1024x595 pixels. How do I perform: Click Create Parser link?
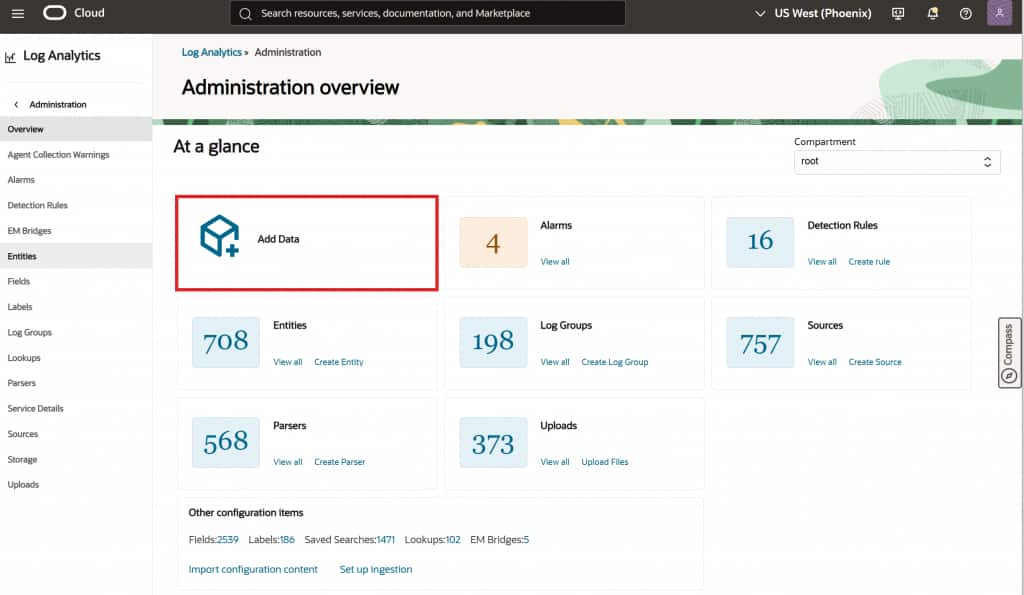[x=340, y=462]
